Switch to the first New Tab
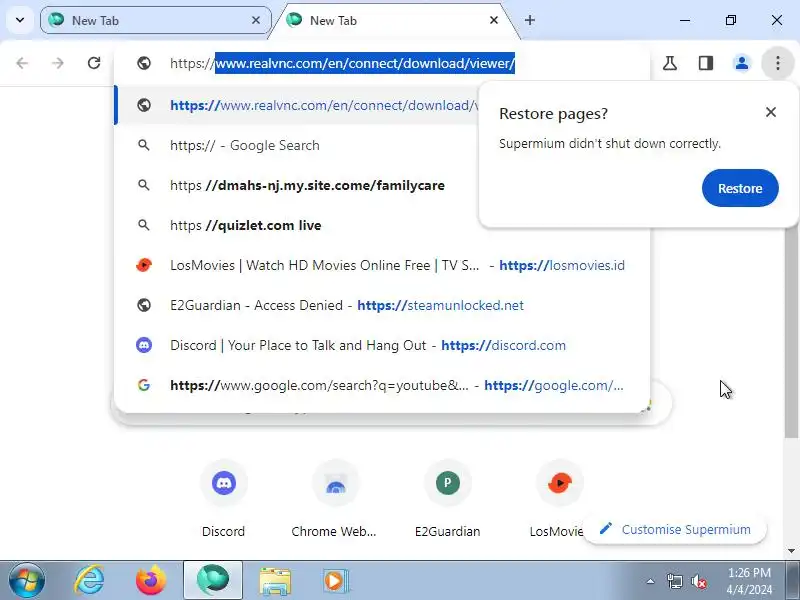This screenshot has height=600, width=800. tap(156, 20)
